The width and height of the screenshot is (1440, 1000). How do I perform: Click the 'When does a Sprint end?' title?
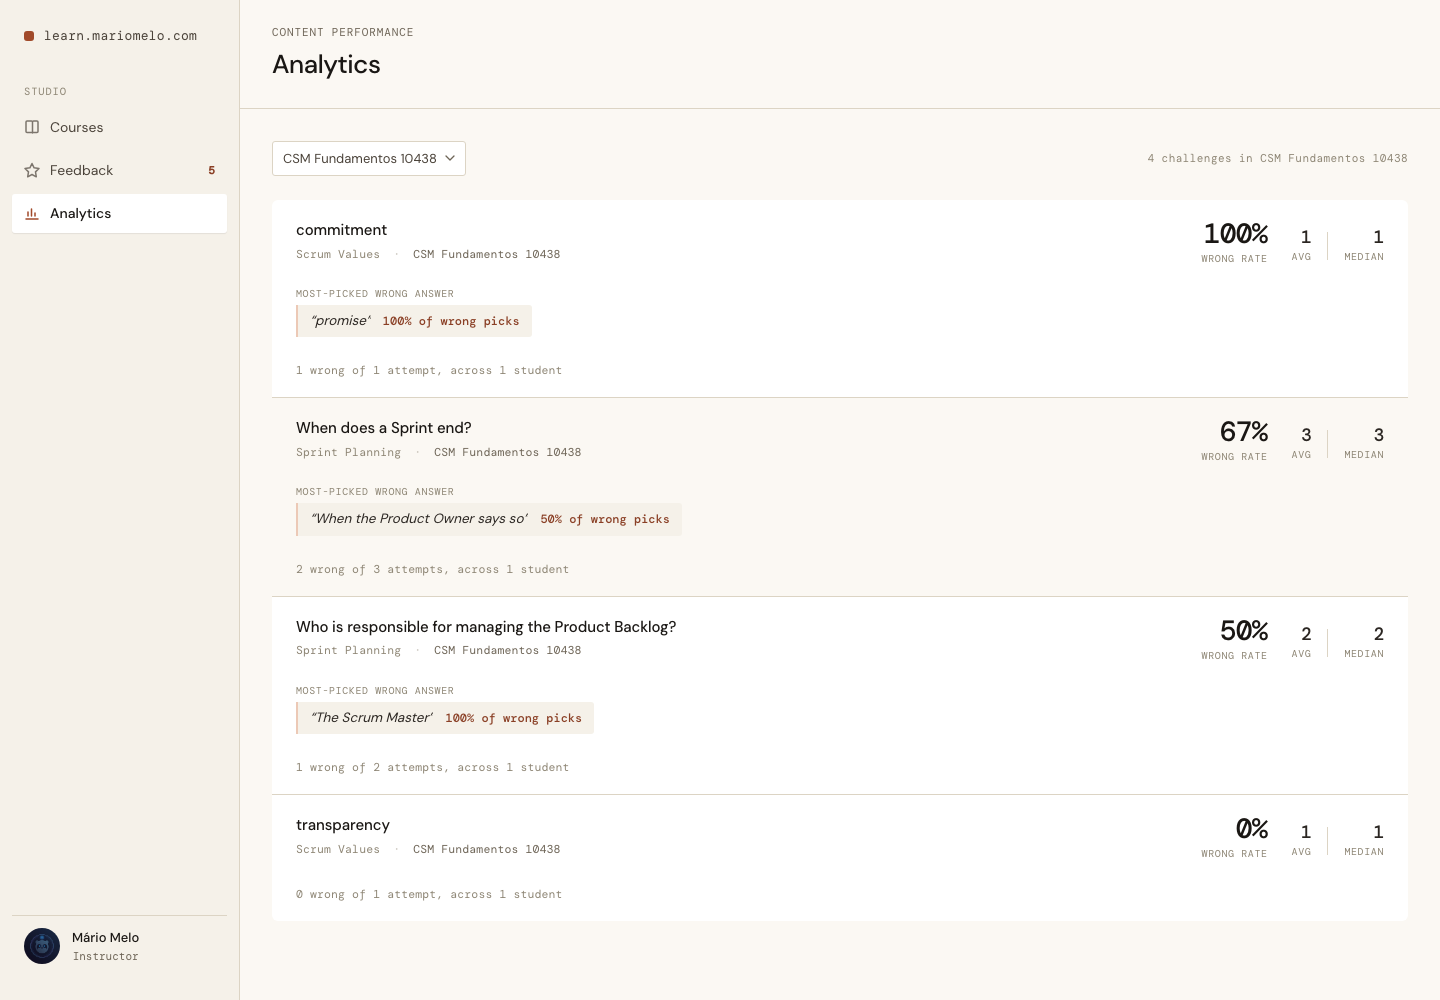383,428
